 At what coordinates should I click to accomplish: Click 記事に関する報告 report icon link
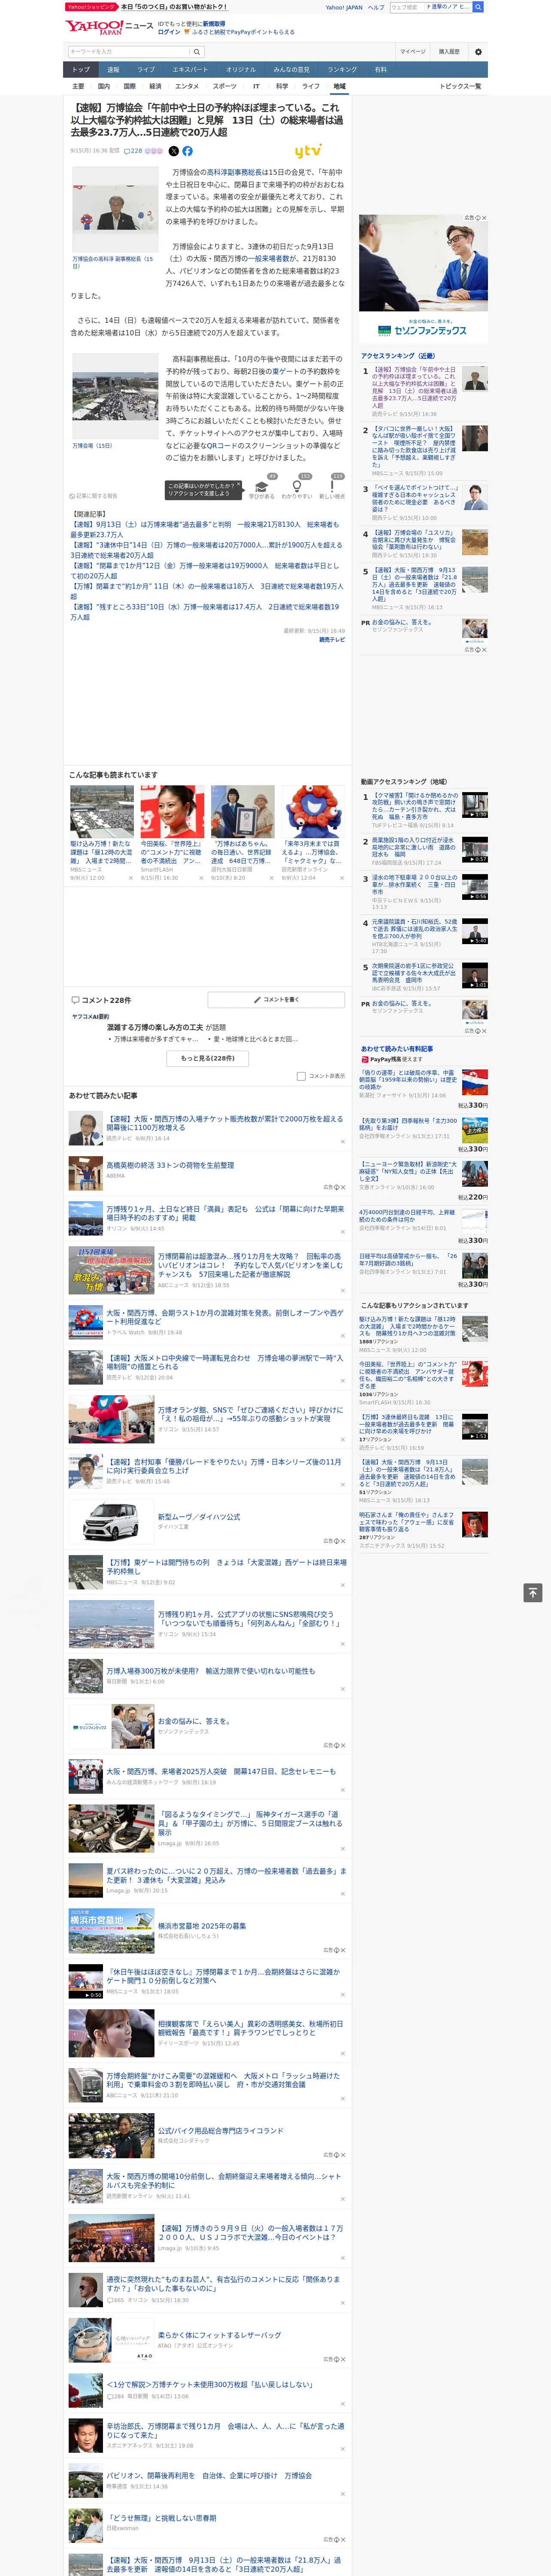tap(93, 496)
